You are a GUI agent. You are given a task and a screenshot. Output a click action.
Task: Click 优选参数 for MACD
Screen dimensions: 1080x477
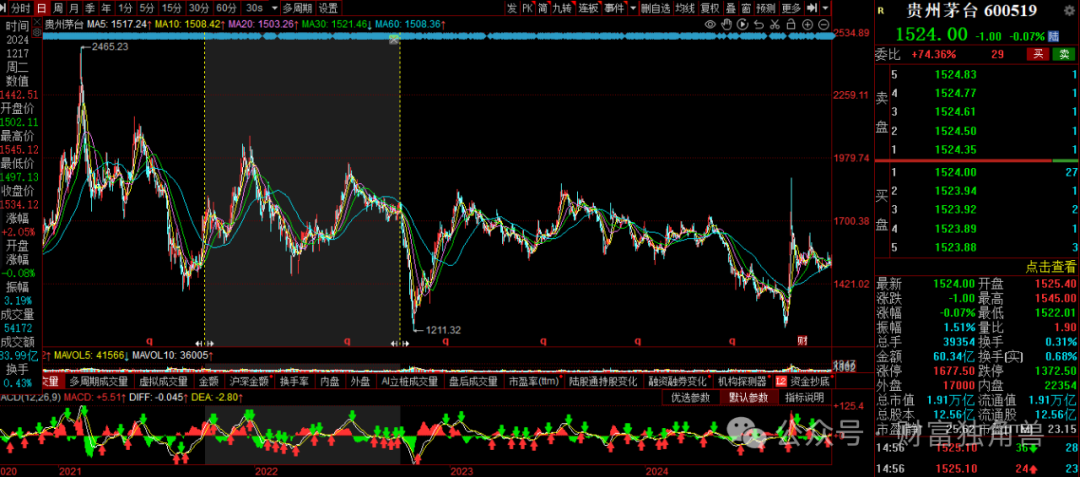pyautogui.click(x=691, y=397)
